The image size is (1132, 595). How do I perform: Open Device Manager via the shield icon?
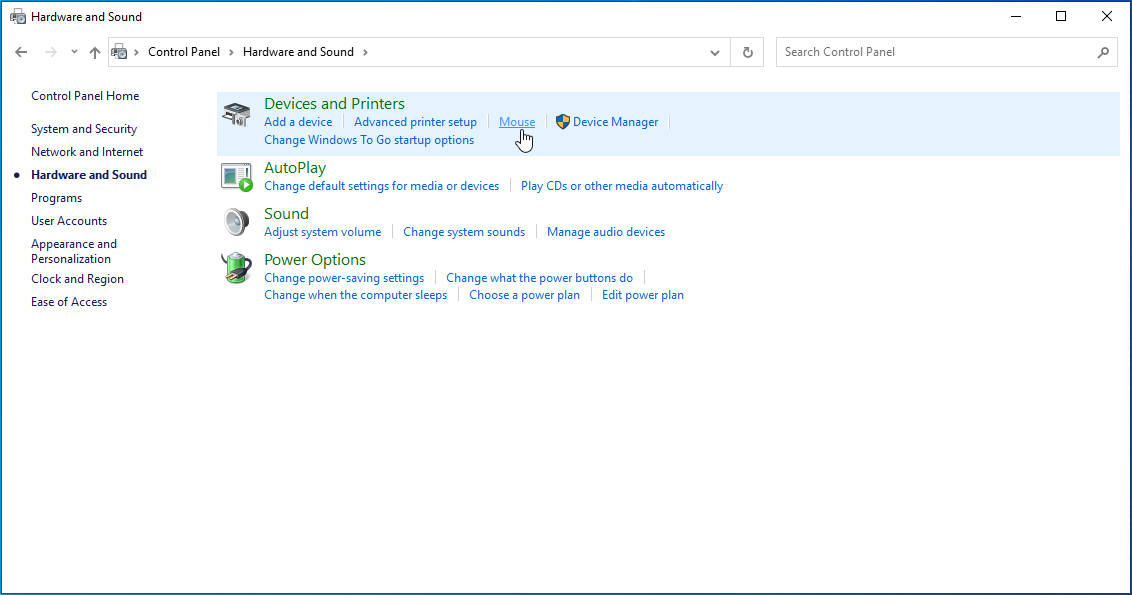[x=562, y=122]
